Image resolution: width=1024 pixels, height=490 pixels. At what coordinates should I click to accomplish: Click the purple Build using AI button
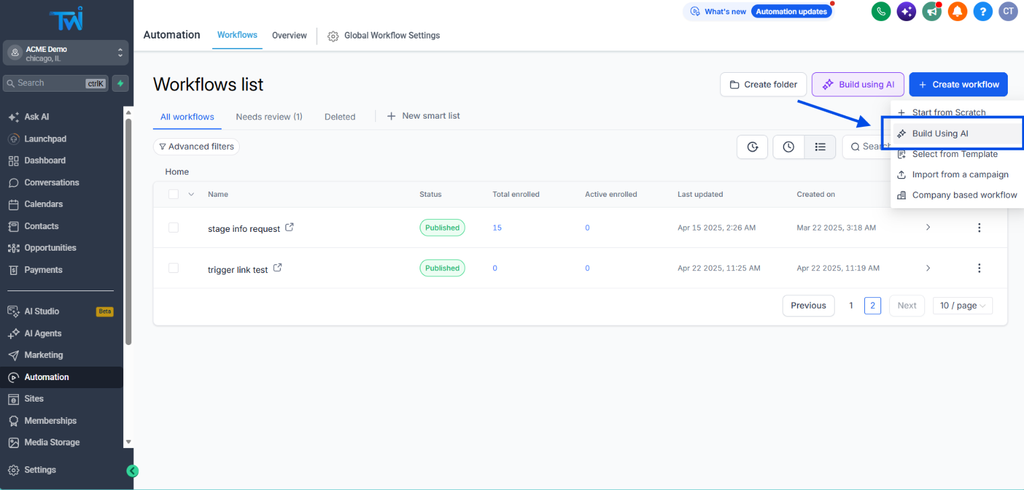click(858, 84)
